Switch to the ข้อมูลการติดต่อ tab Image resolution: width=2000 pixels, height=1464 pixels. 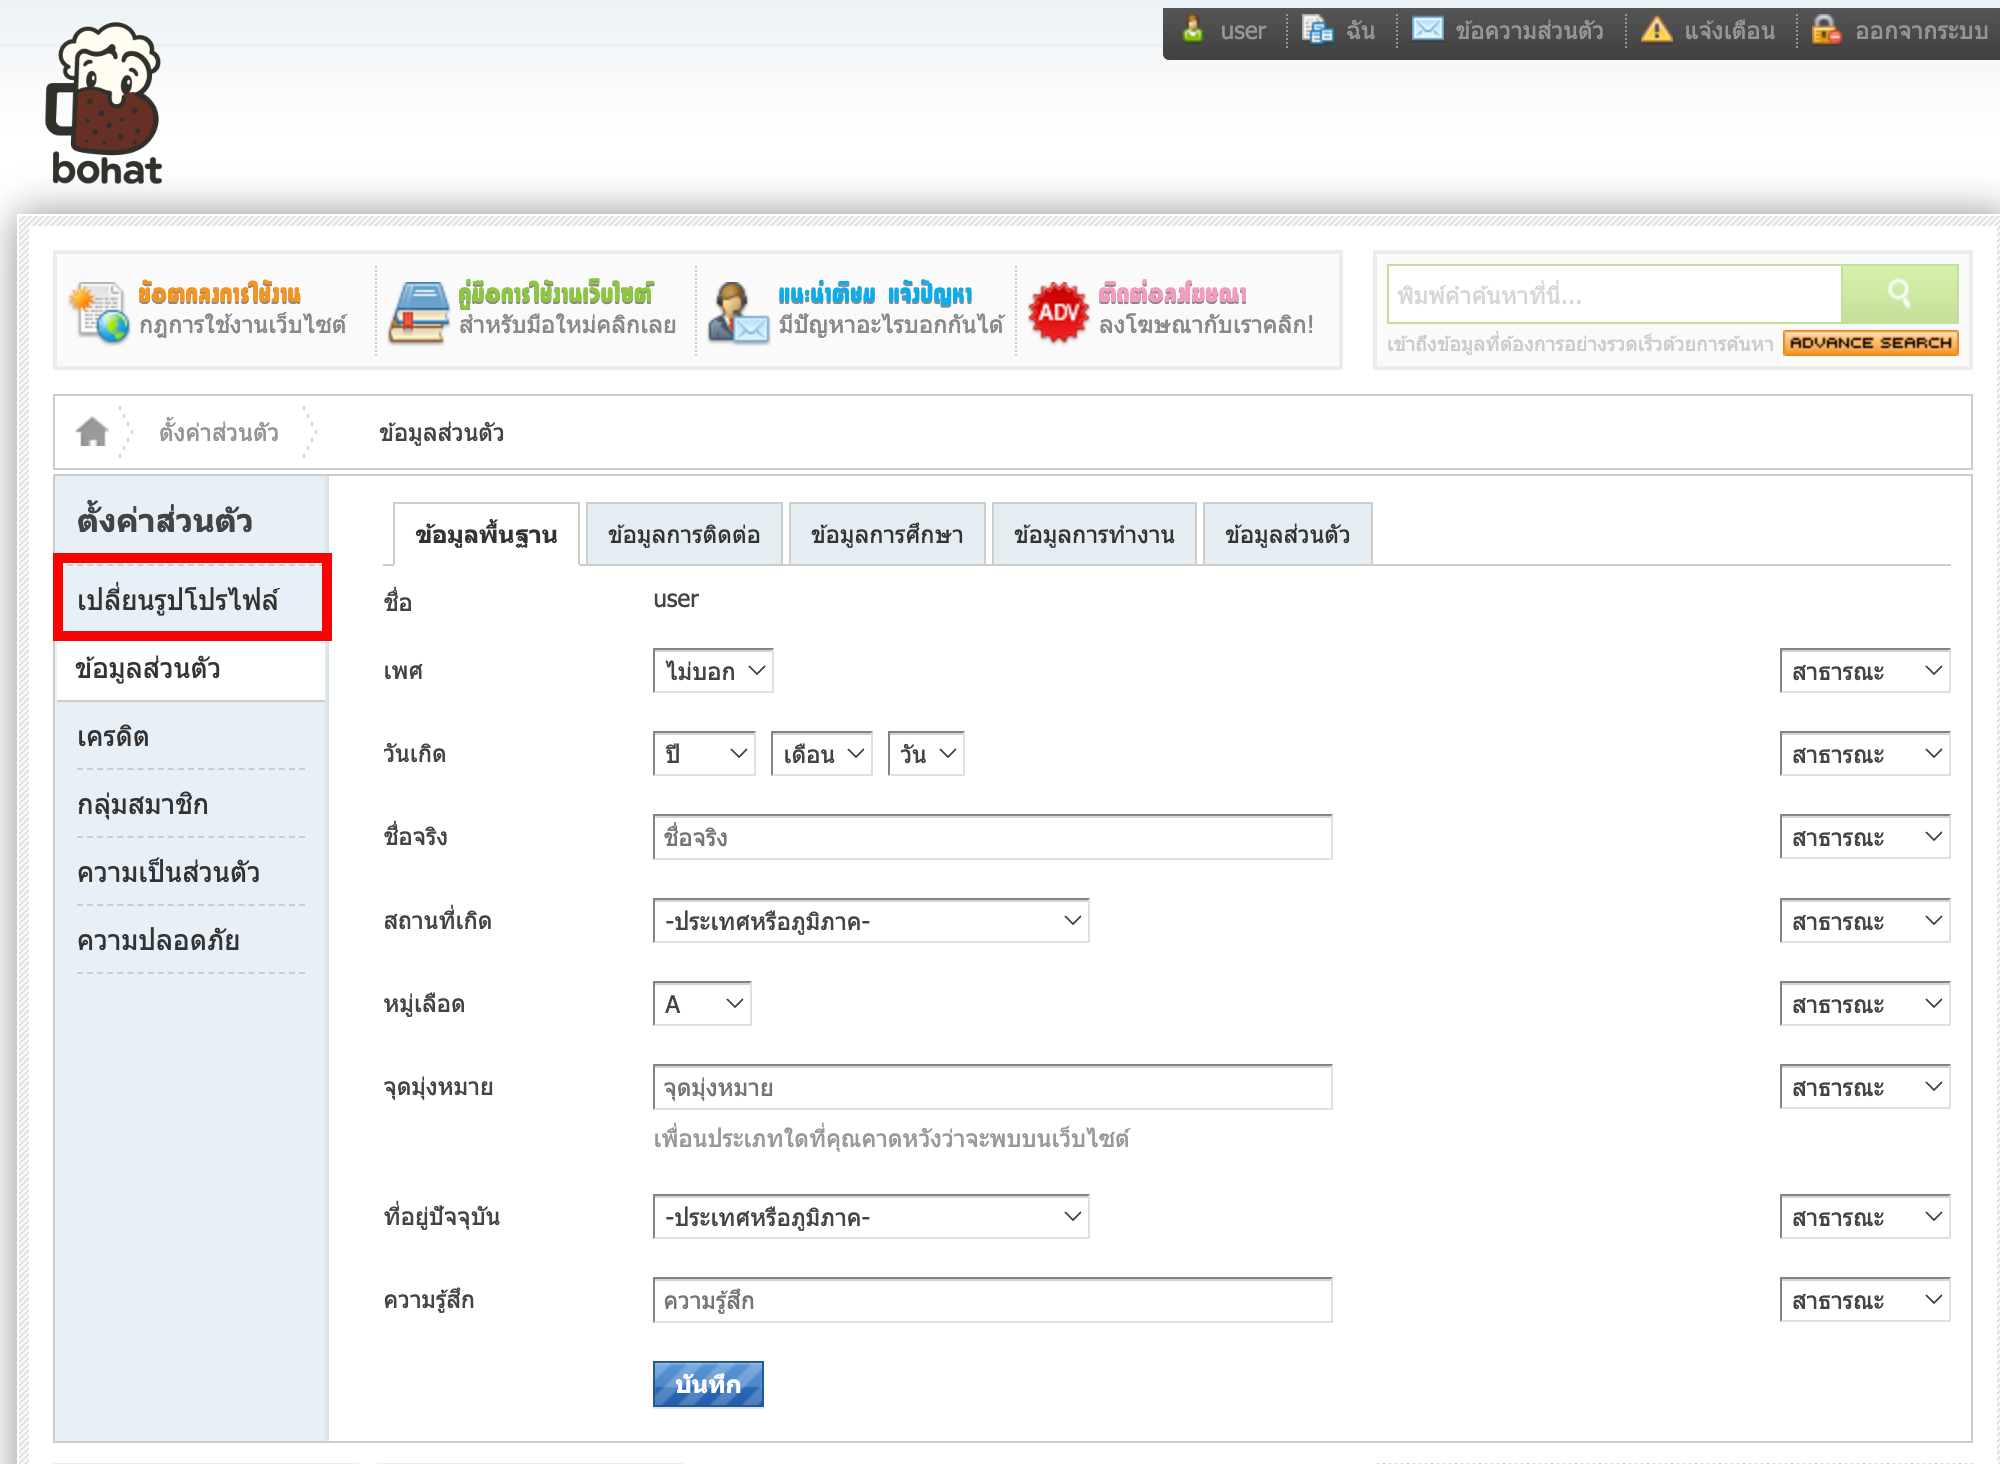click(684, 535)
